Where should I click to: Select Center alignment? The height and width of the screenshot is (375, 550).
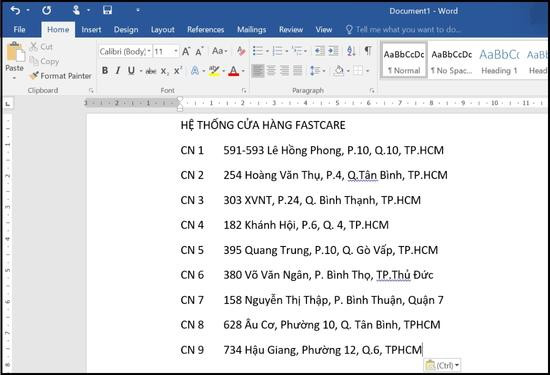[x=271, y=71]
